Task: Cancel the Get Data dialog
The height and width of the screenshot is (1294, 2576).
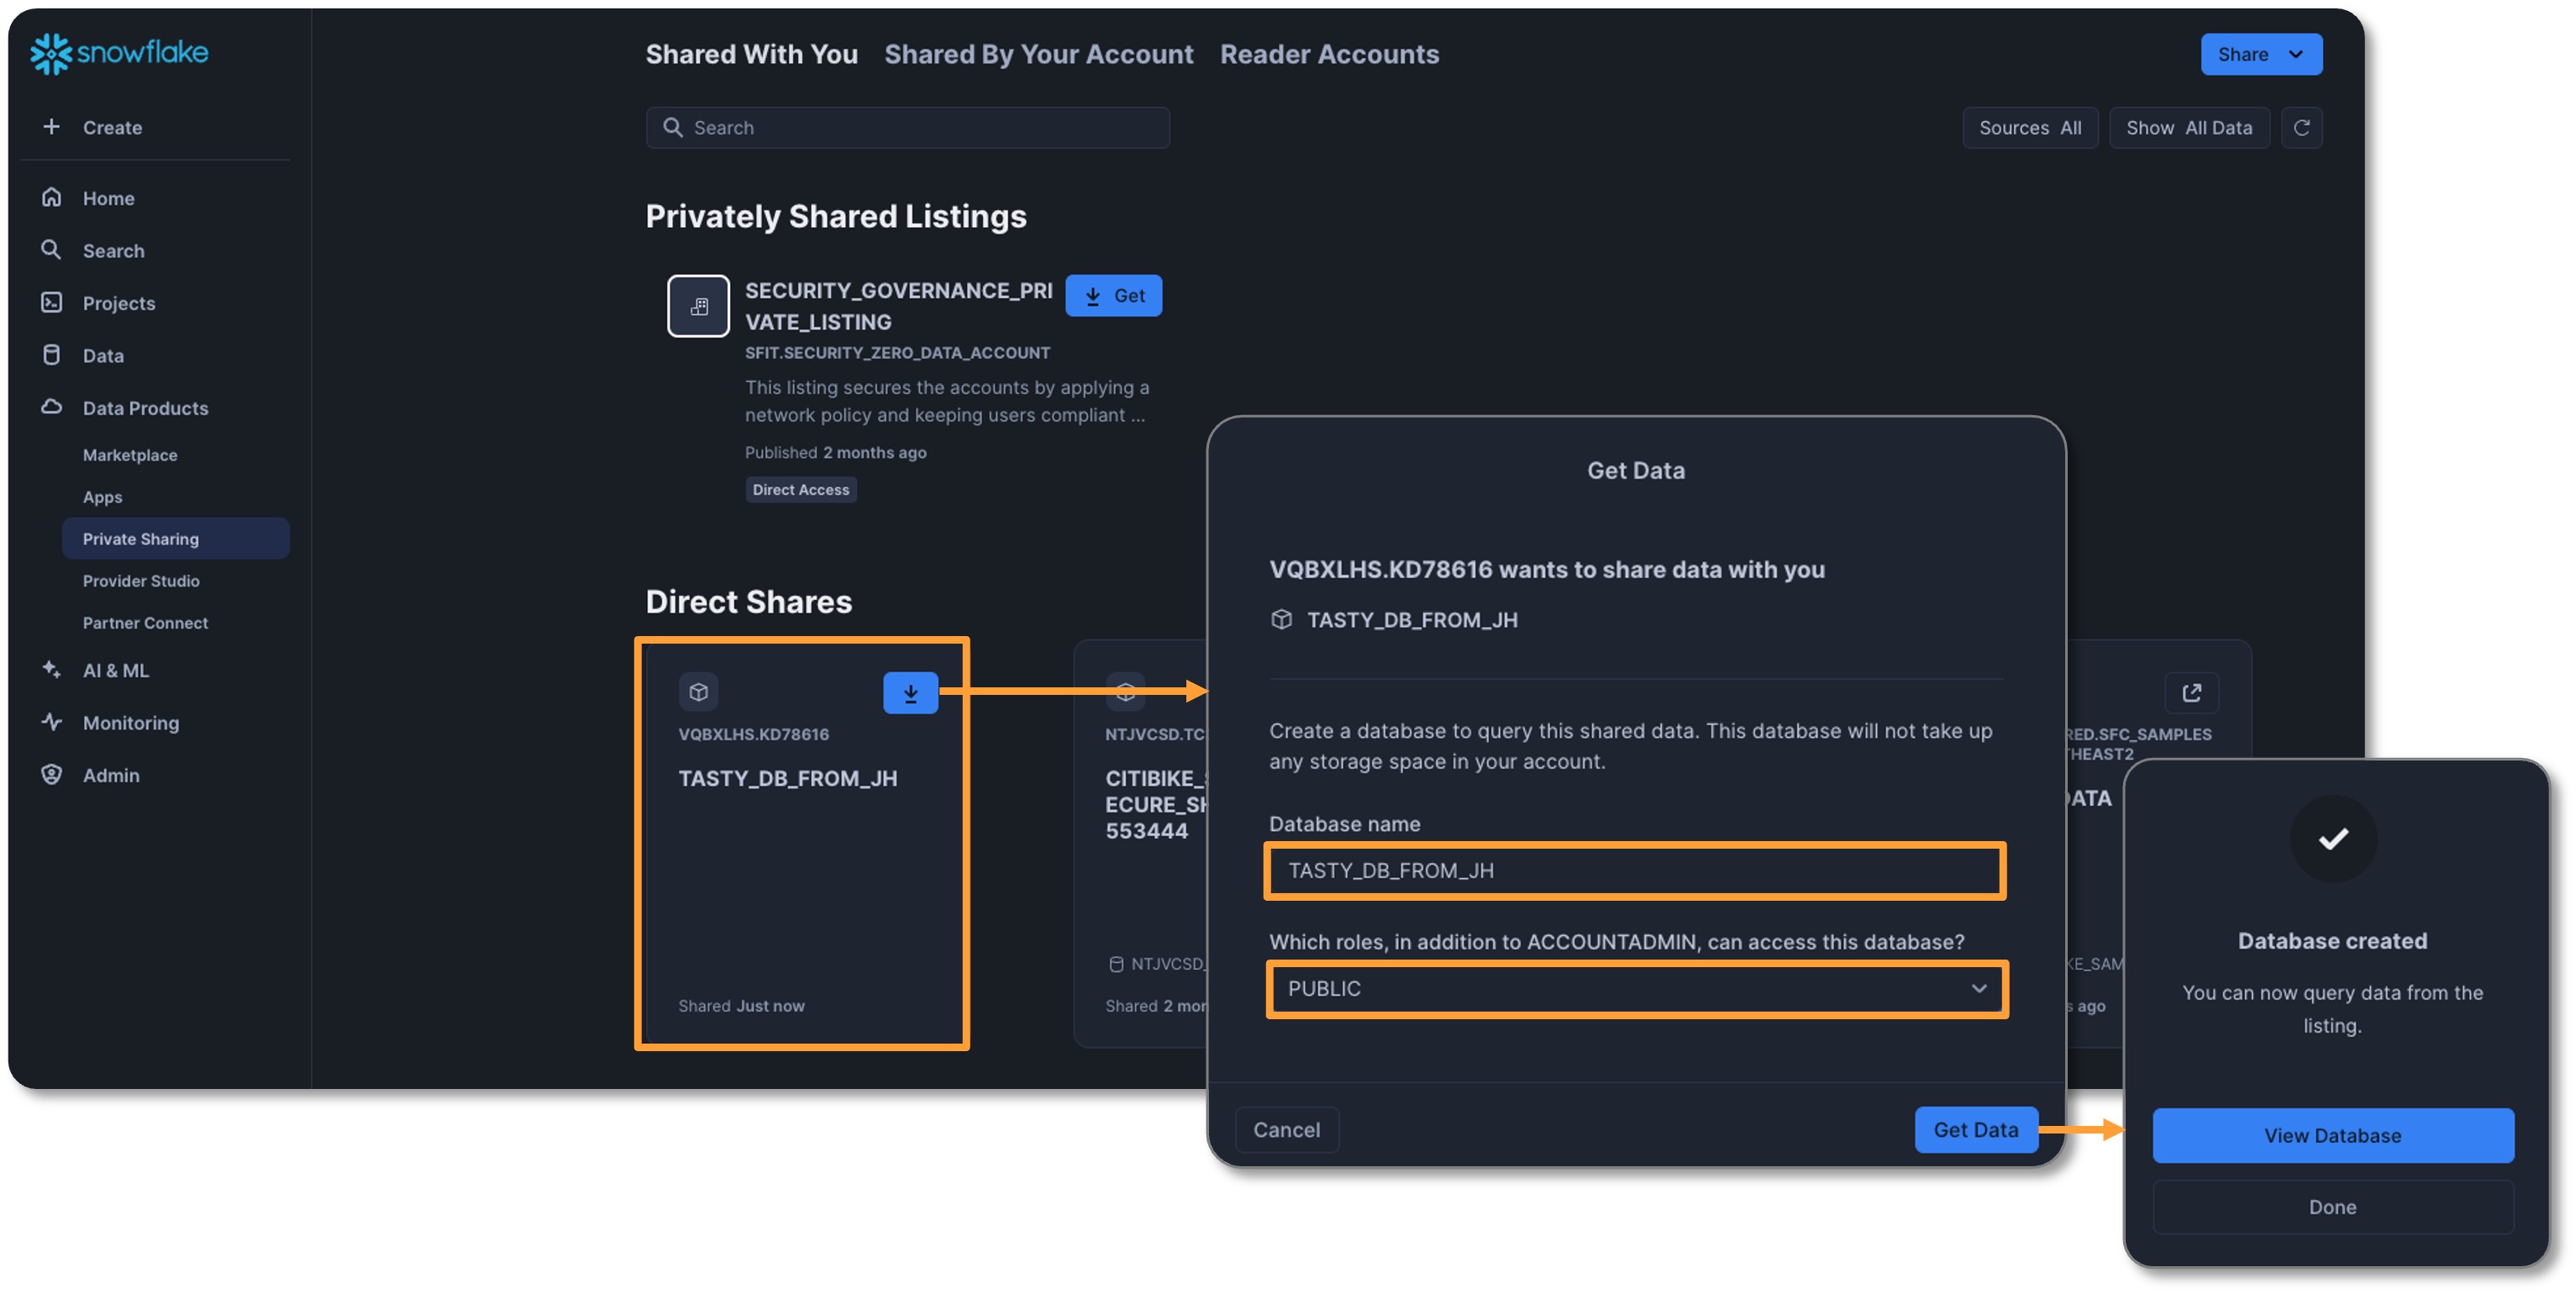Action: click(1286, 1130)
